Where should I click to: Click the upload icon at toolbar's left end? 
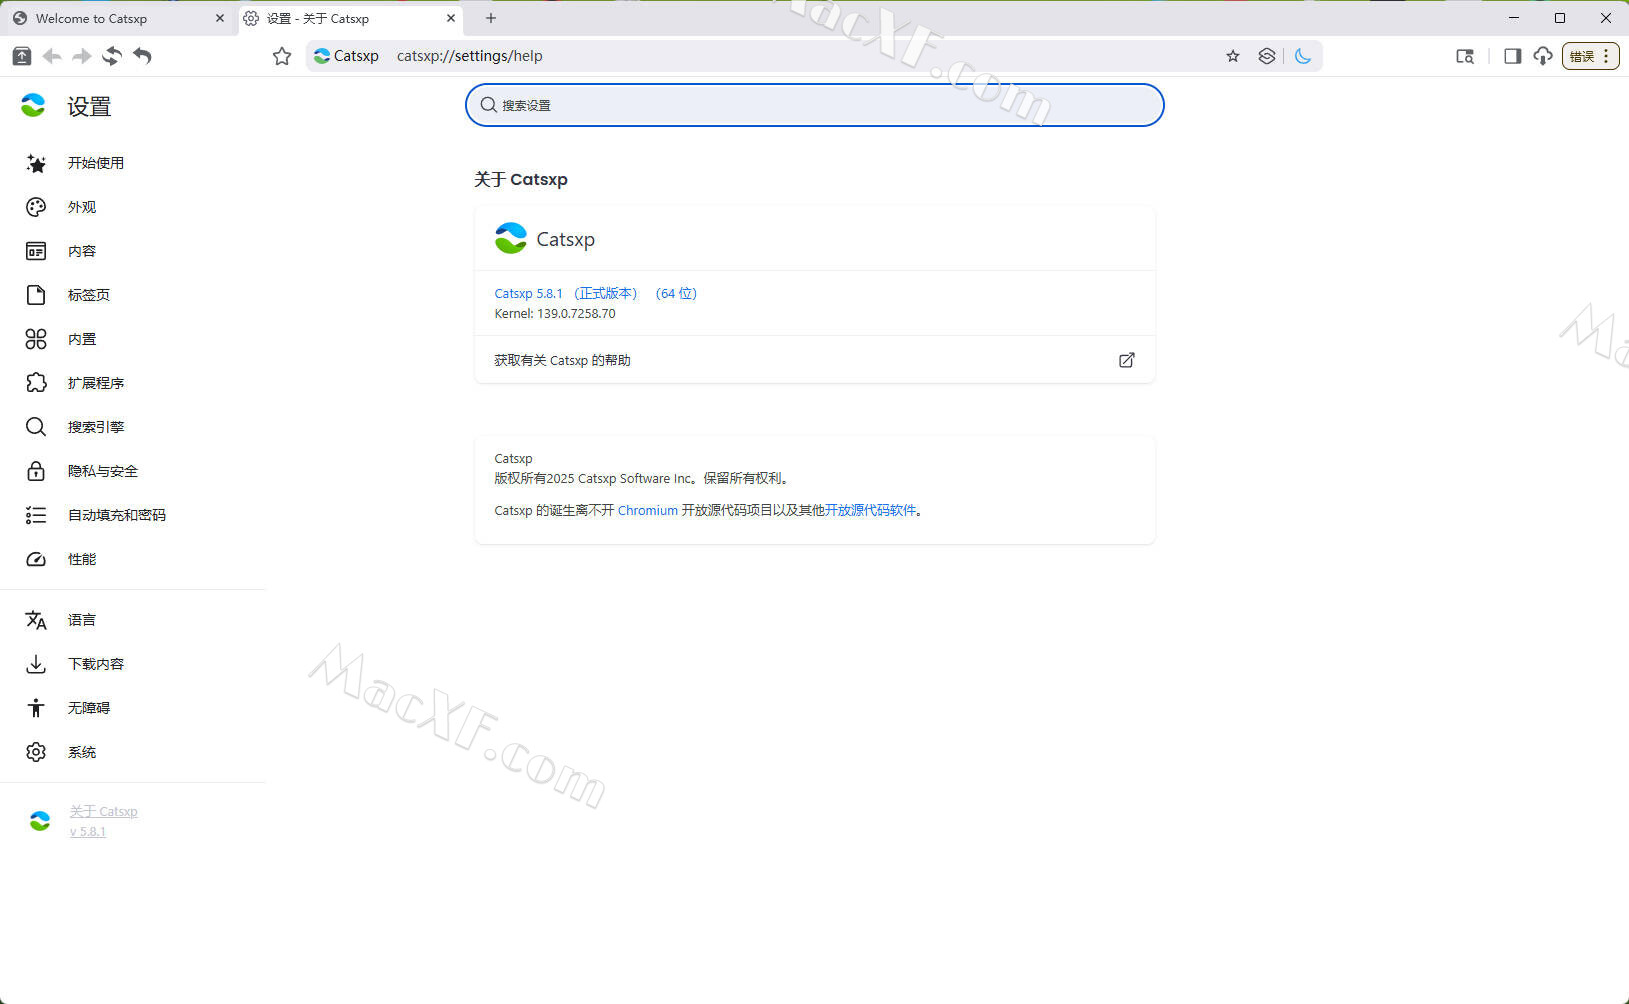pyautogui.click(x=21, y=56)
